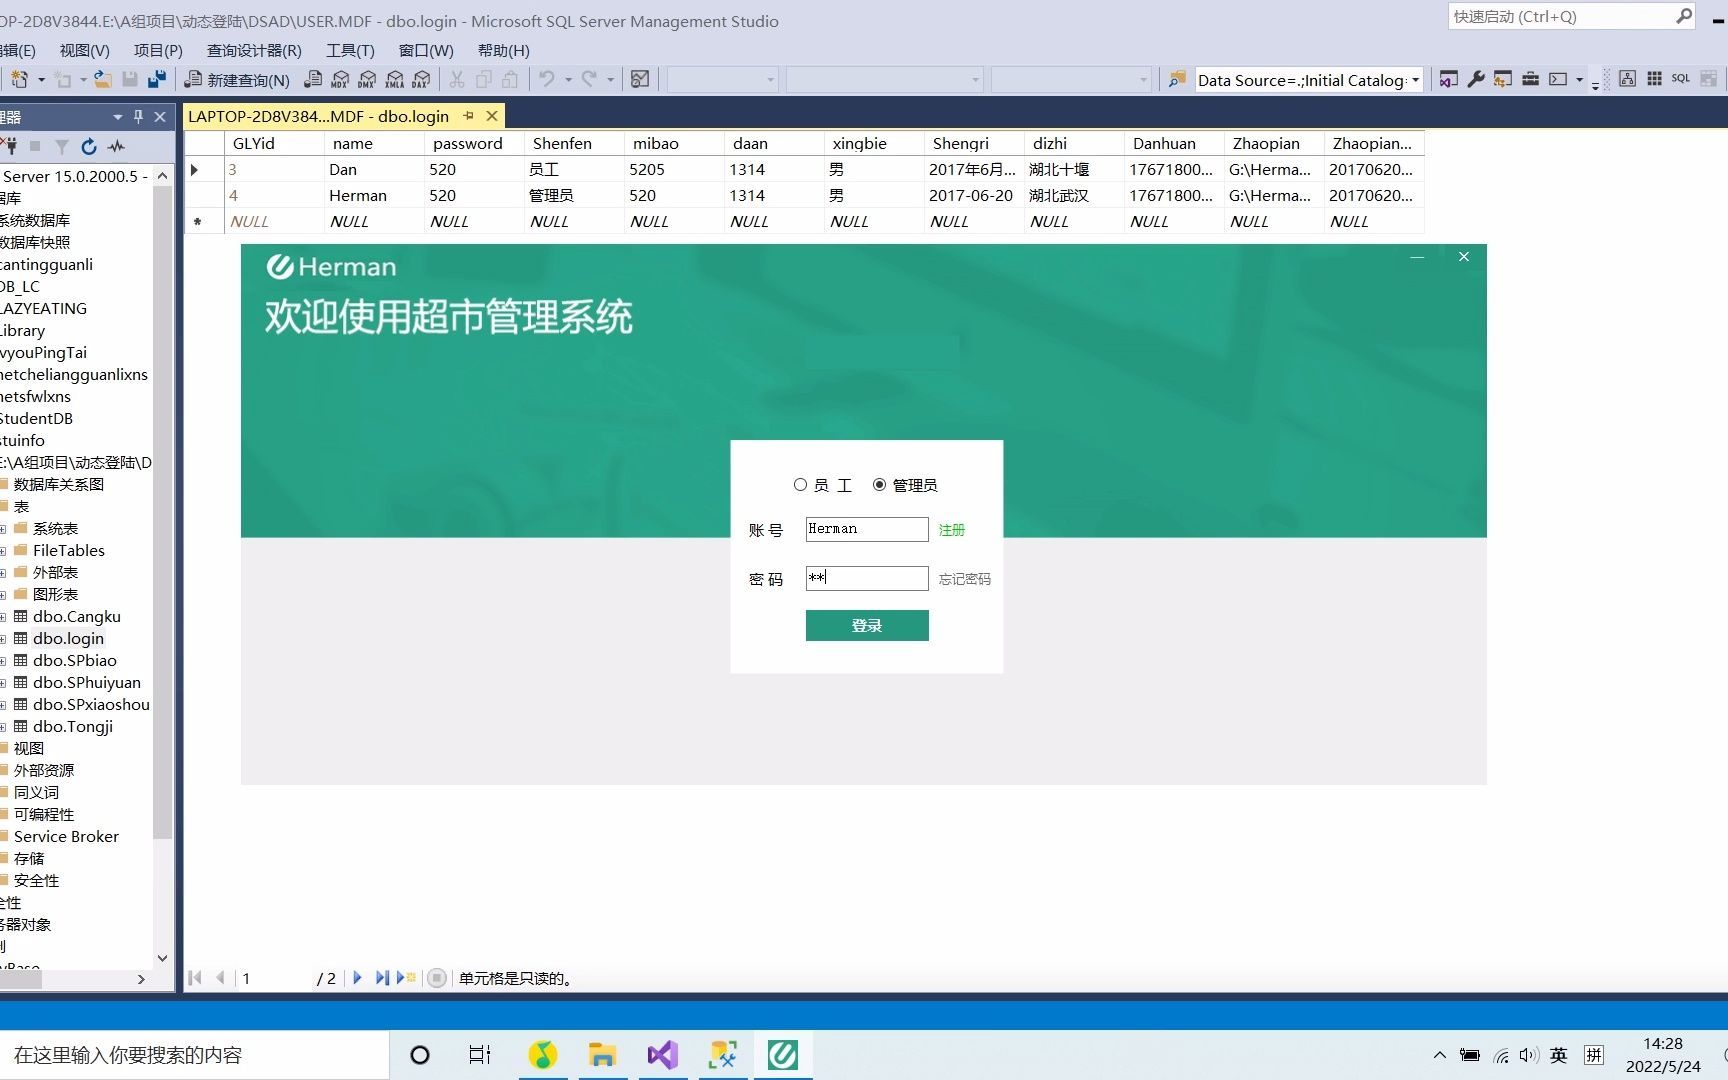This screenshot has width=1728, height=1080.
Task: Open the Data Source combo box dropdown
Action: pos(1416,80)
